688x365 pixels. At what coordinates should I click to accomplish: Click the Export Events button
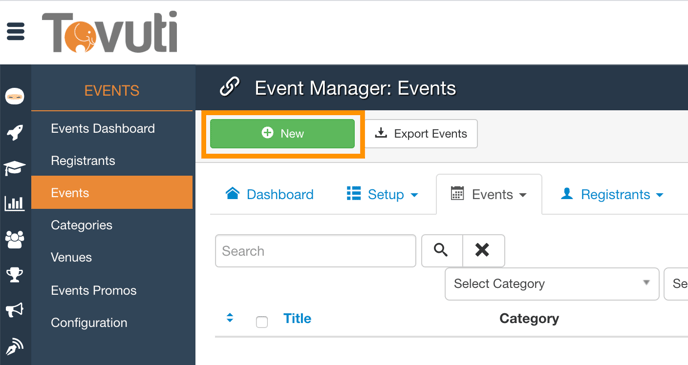(421, 133)
